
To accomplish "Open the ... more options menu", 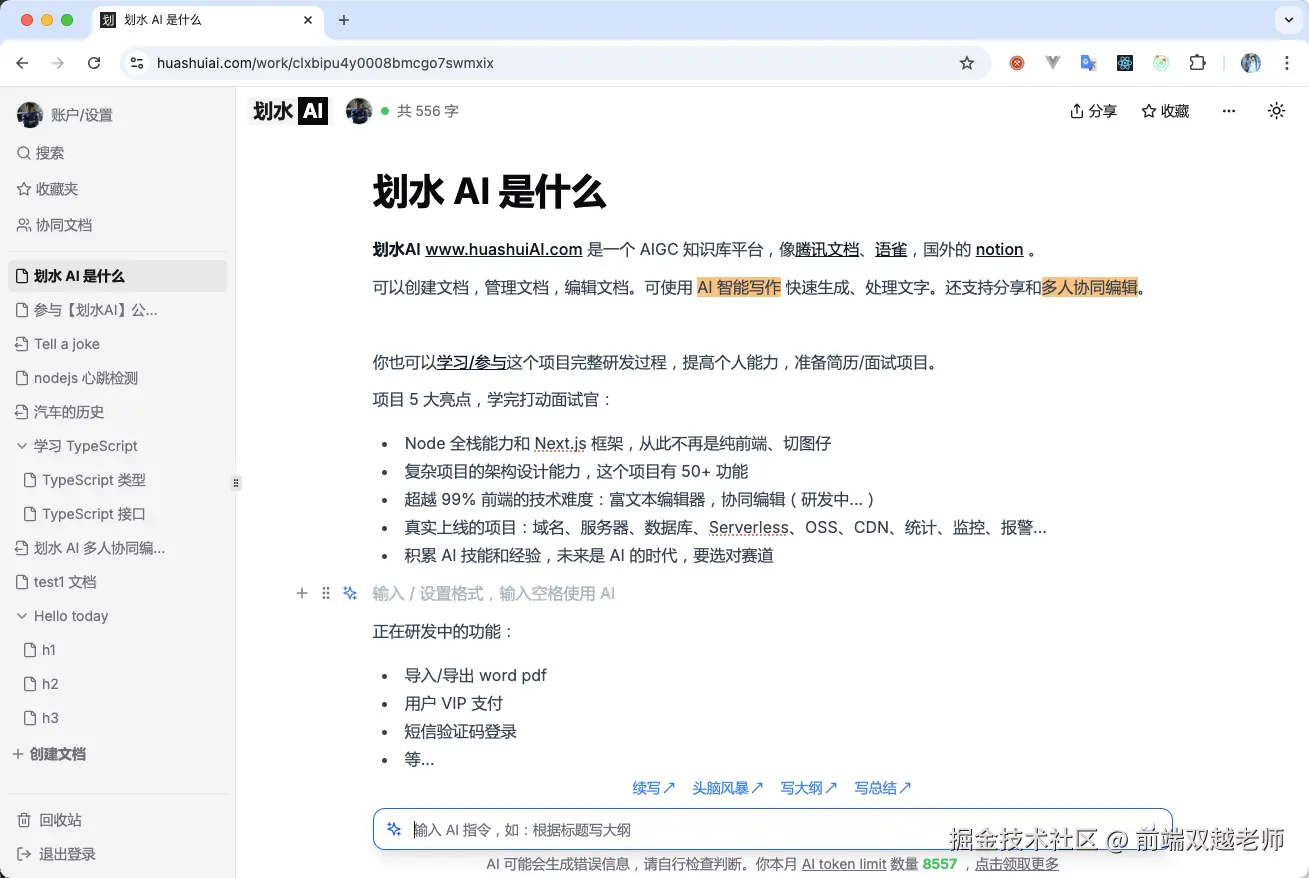I will point(1228,111).
